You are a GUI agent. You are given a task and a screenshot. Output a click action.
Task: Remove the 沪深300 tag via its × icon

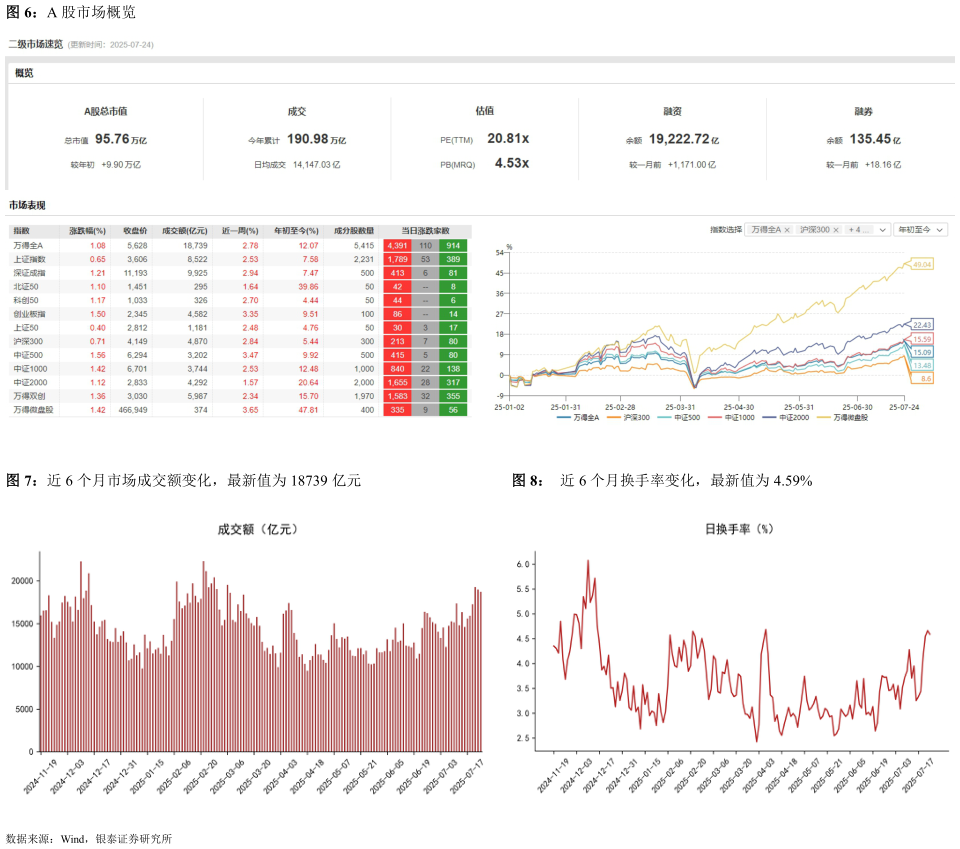(x=836, y=230)
